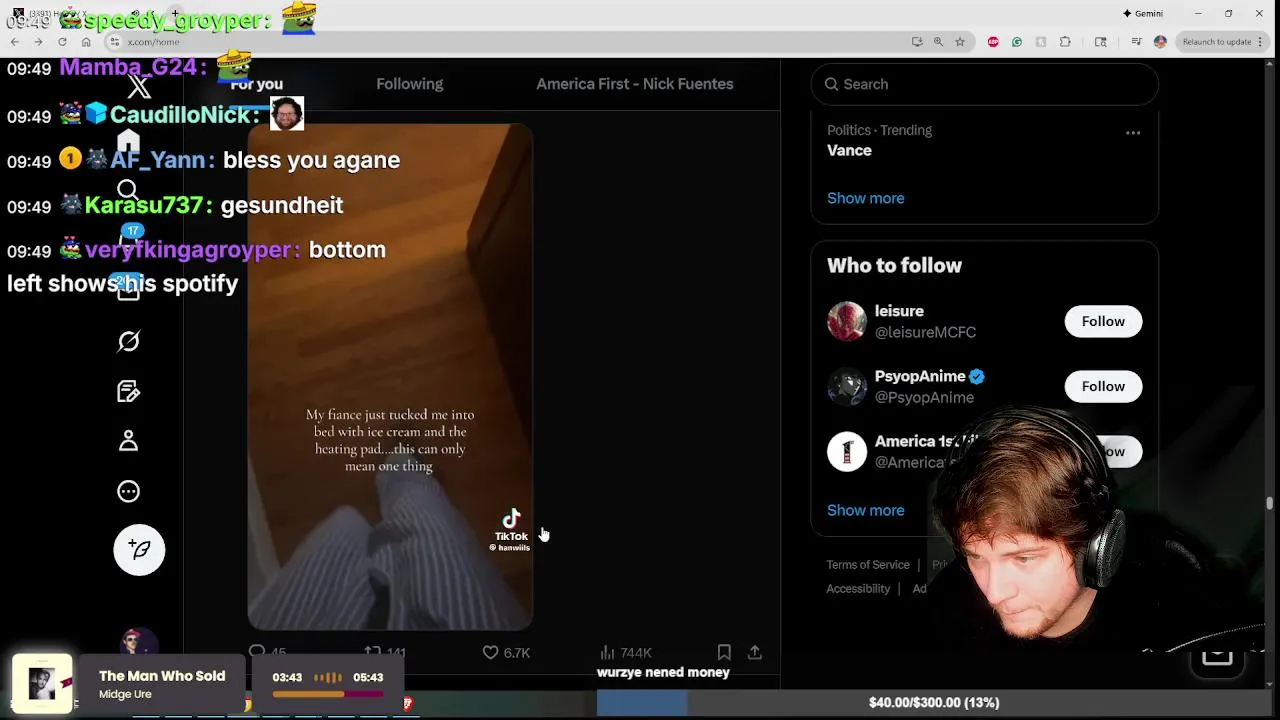Click the red extension icon in toolbar
This screenshot has width=1280, height=720.
(993, 42)
